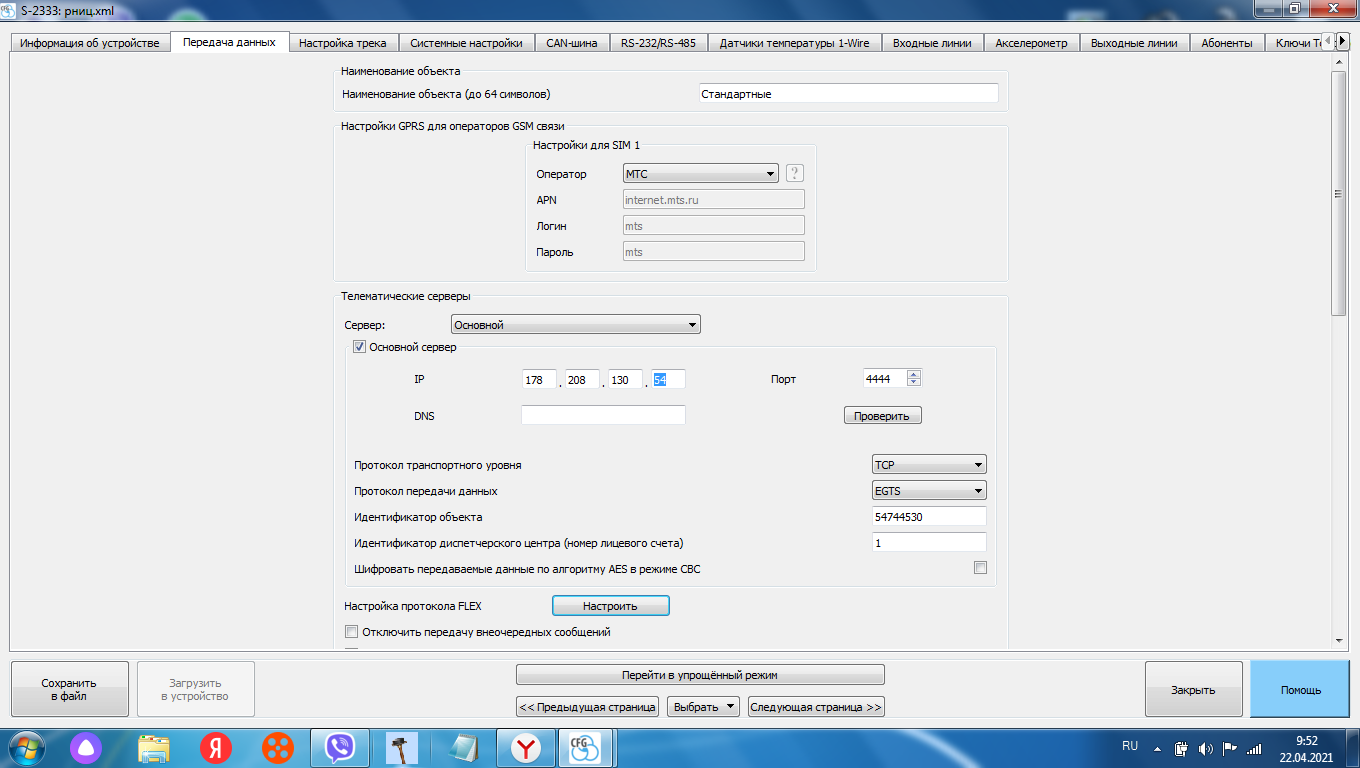
Task: Open the Настройка трека tab
Action: pyautogui.click(x=343, y=43)
